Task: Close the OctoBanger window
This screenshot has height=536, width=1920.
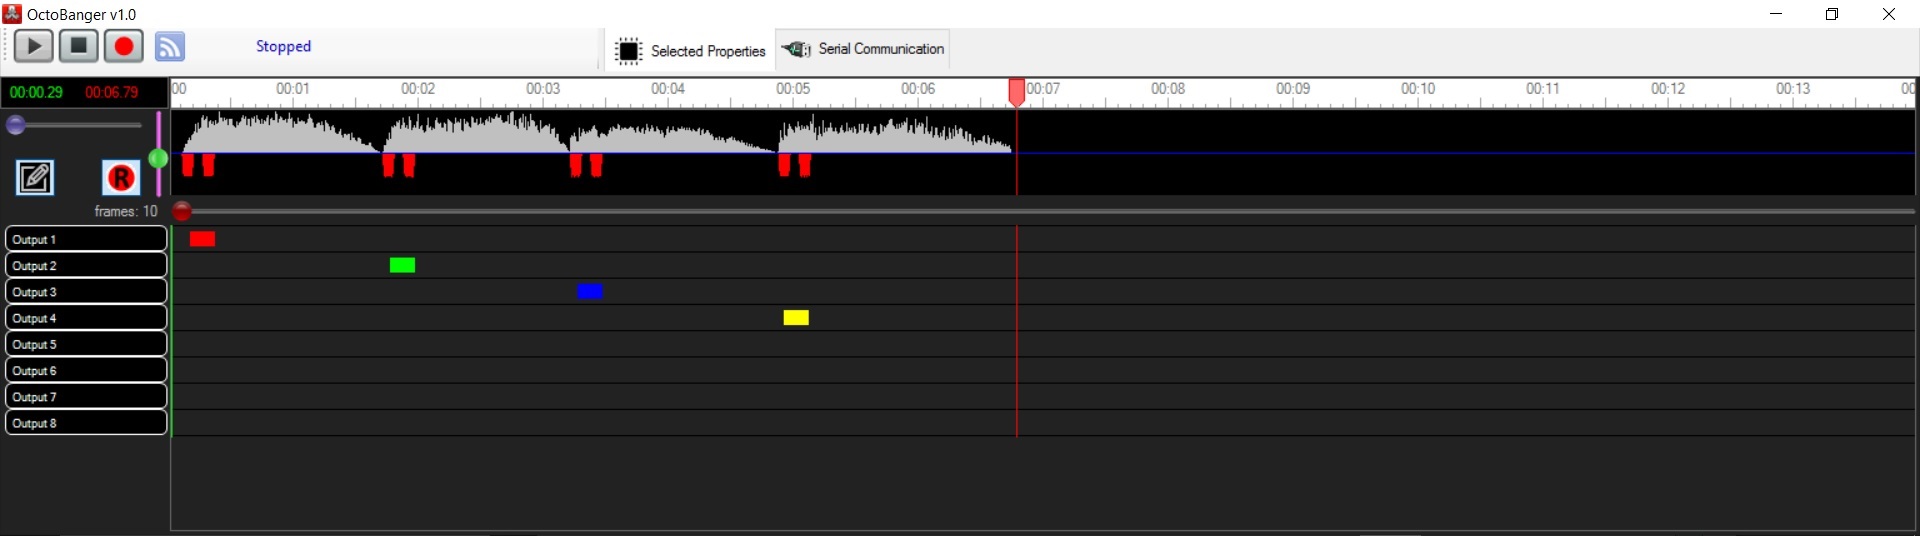Action: 1889,14
